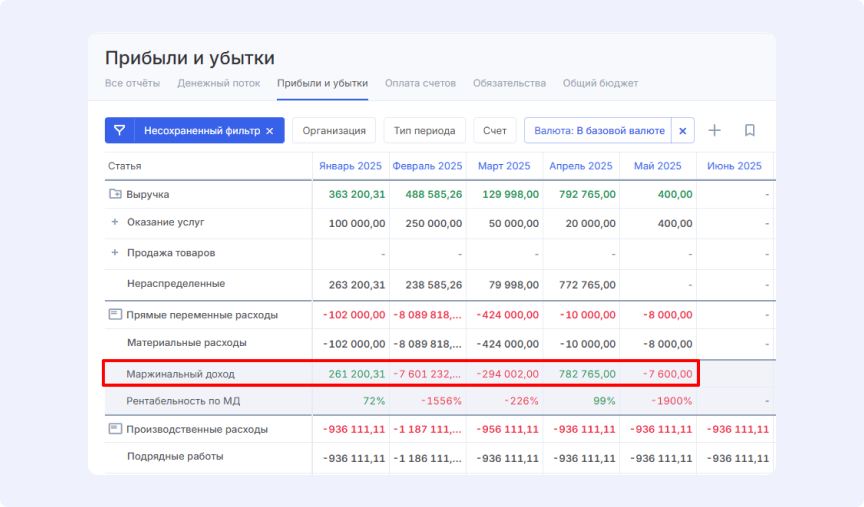Collapse Производственные расходы group icon
Screen dimensions: 864x507
115,429
